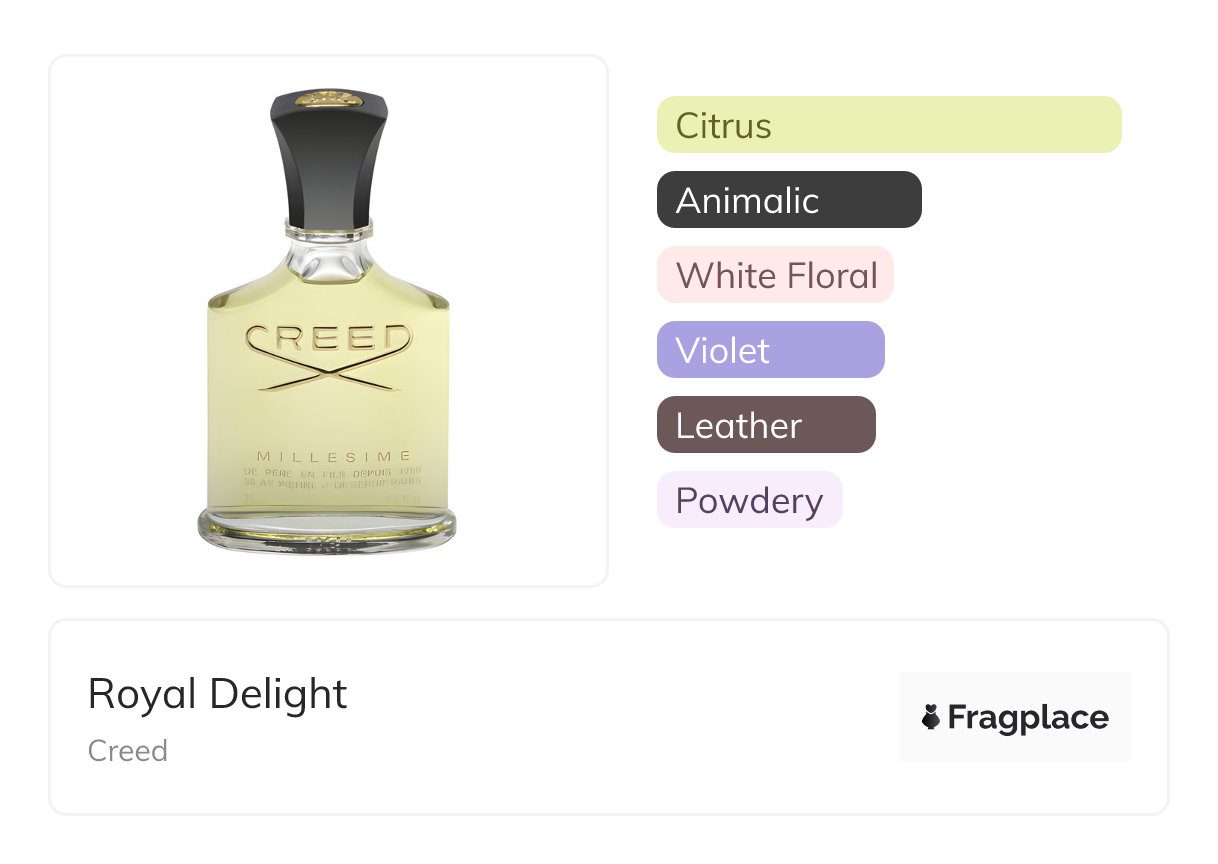Image resolution: width=1218 pixels, height=864 pixels.
Task: Click the gold CREED logo on bottle
Action: click(329, 338)
